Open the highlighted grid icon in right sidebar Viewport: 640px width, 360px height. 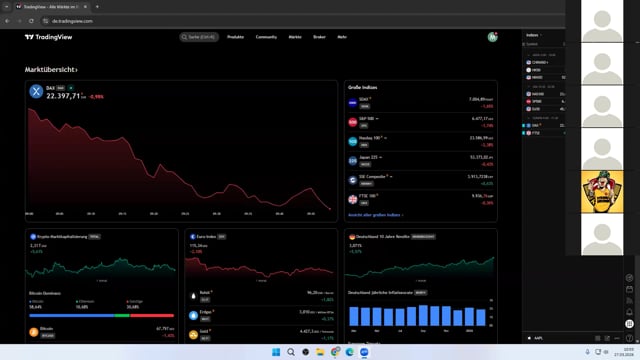(x=629, y=324)
